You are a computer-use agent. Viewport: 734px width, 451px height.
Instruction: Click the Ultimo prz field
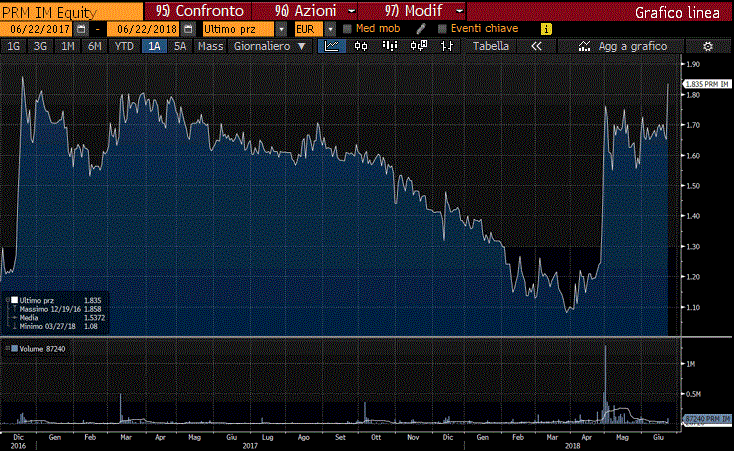pyautogui.click(x=238, y=29)
